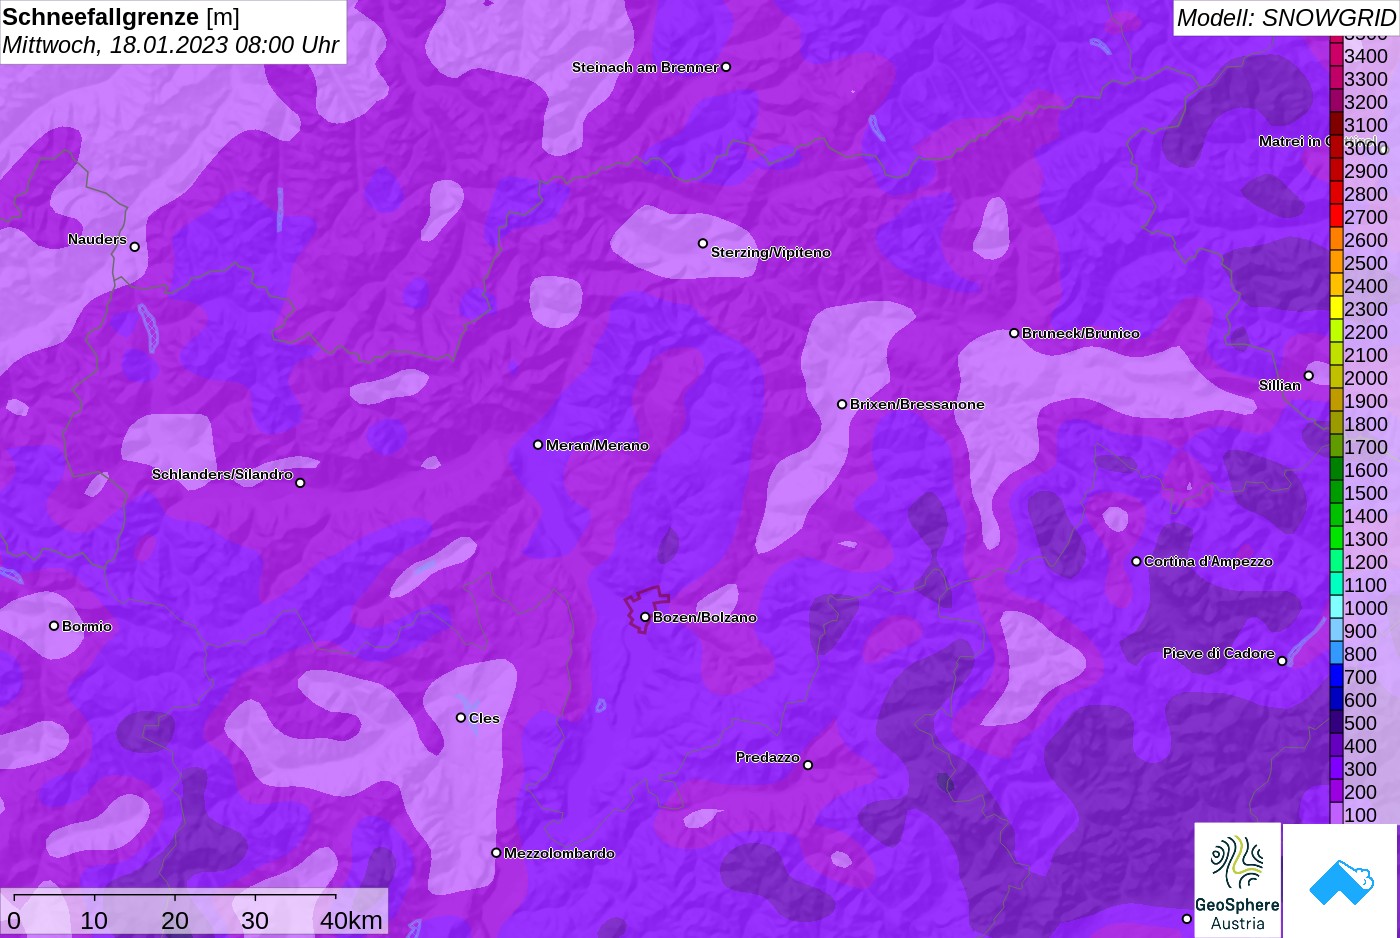Click the Bozen/Bolzano city marker

click(x=645, y=617)
